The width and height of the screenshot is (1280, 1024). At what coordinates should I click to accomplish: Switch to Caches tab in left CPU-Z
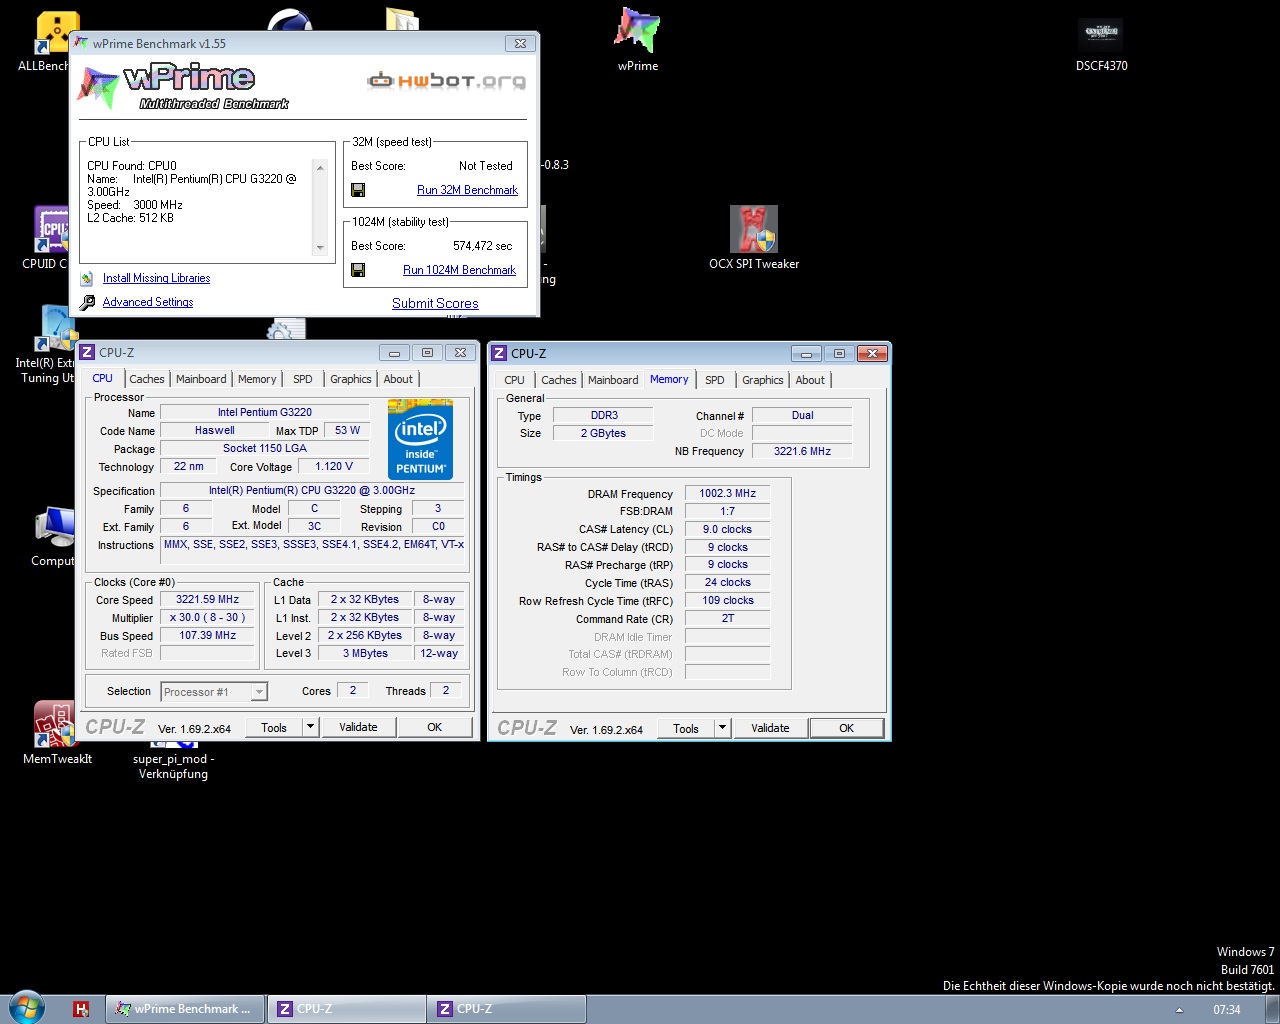point(147,379)
